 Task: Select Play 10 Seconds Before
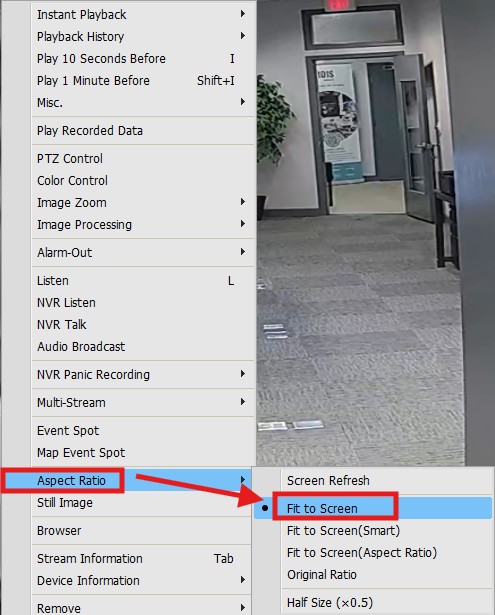point(143,58)
